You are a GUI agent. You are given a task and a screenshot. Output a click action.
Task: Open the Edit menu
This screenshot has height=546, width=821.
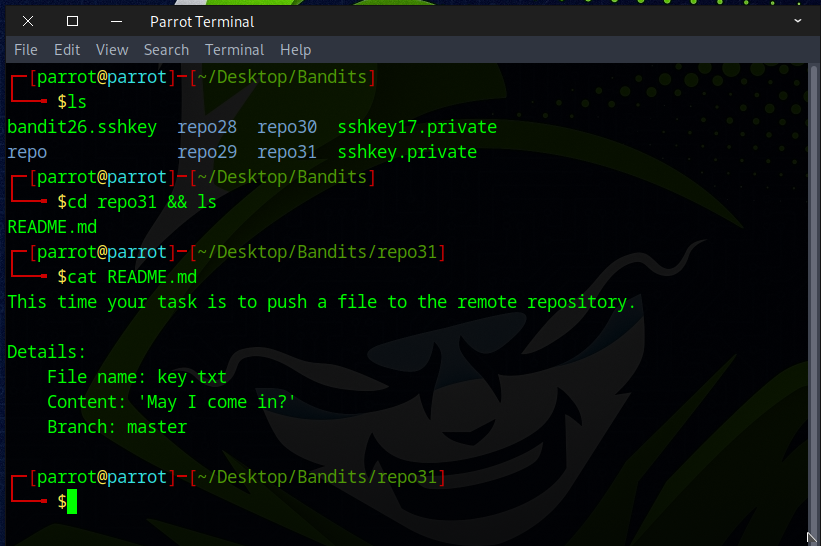67,50
